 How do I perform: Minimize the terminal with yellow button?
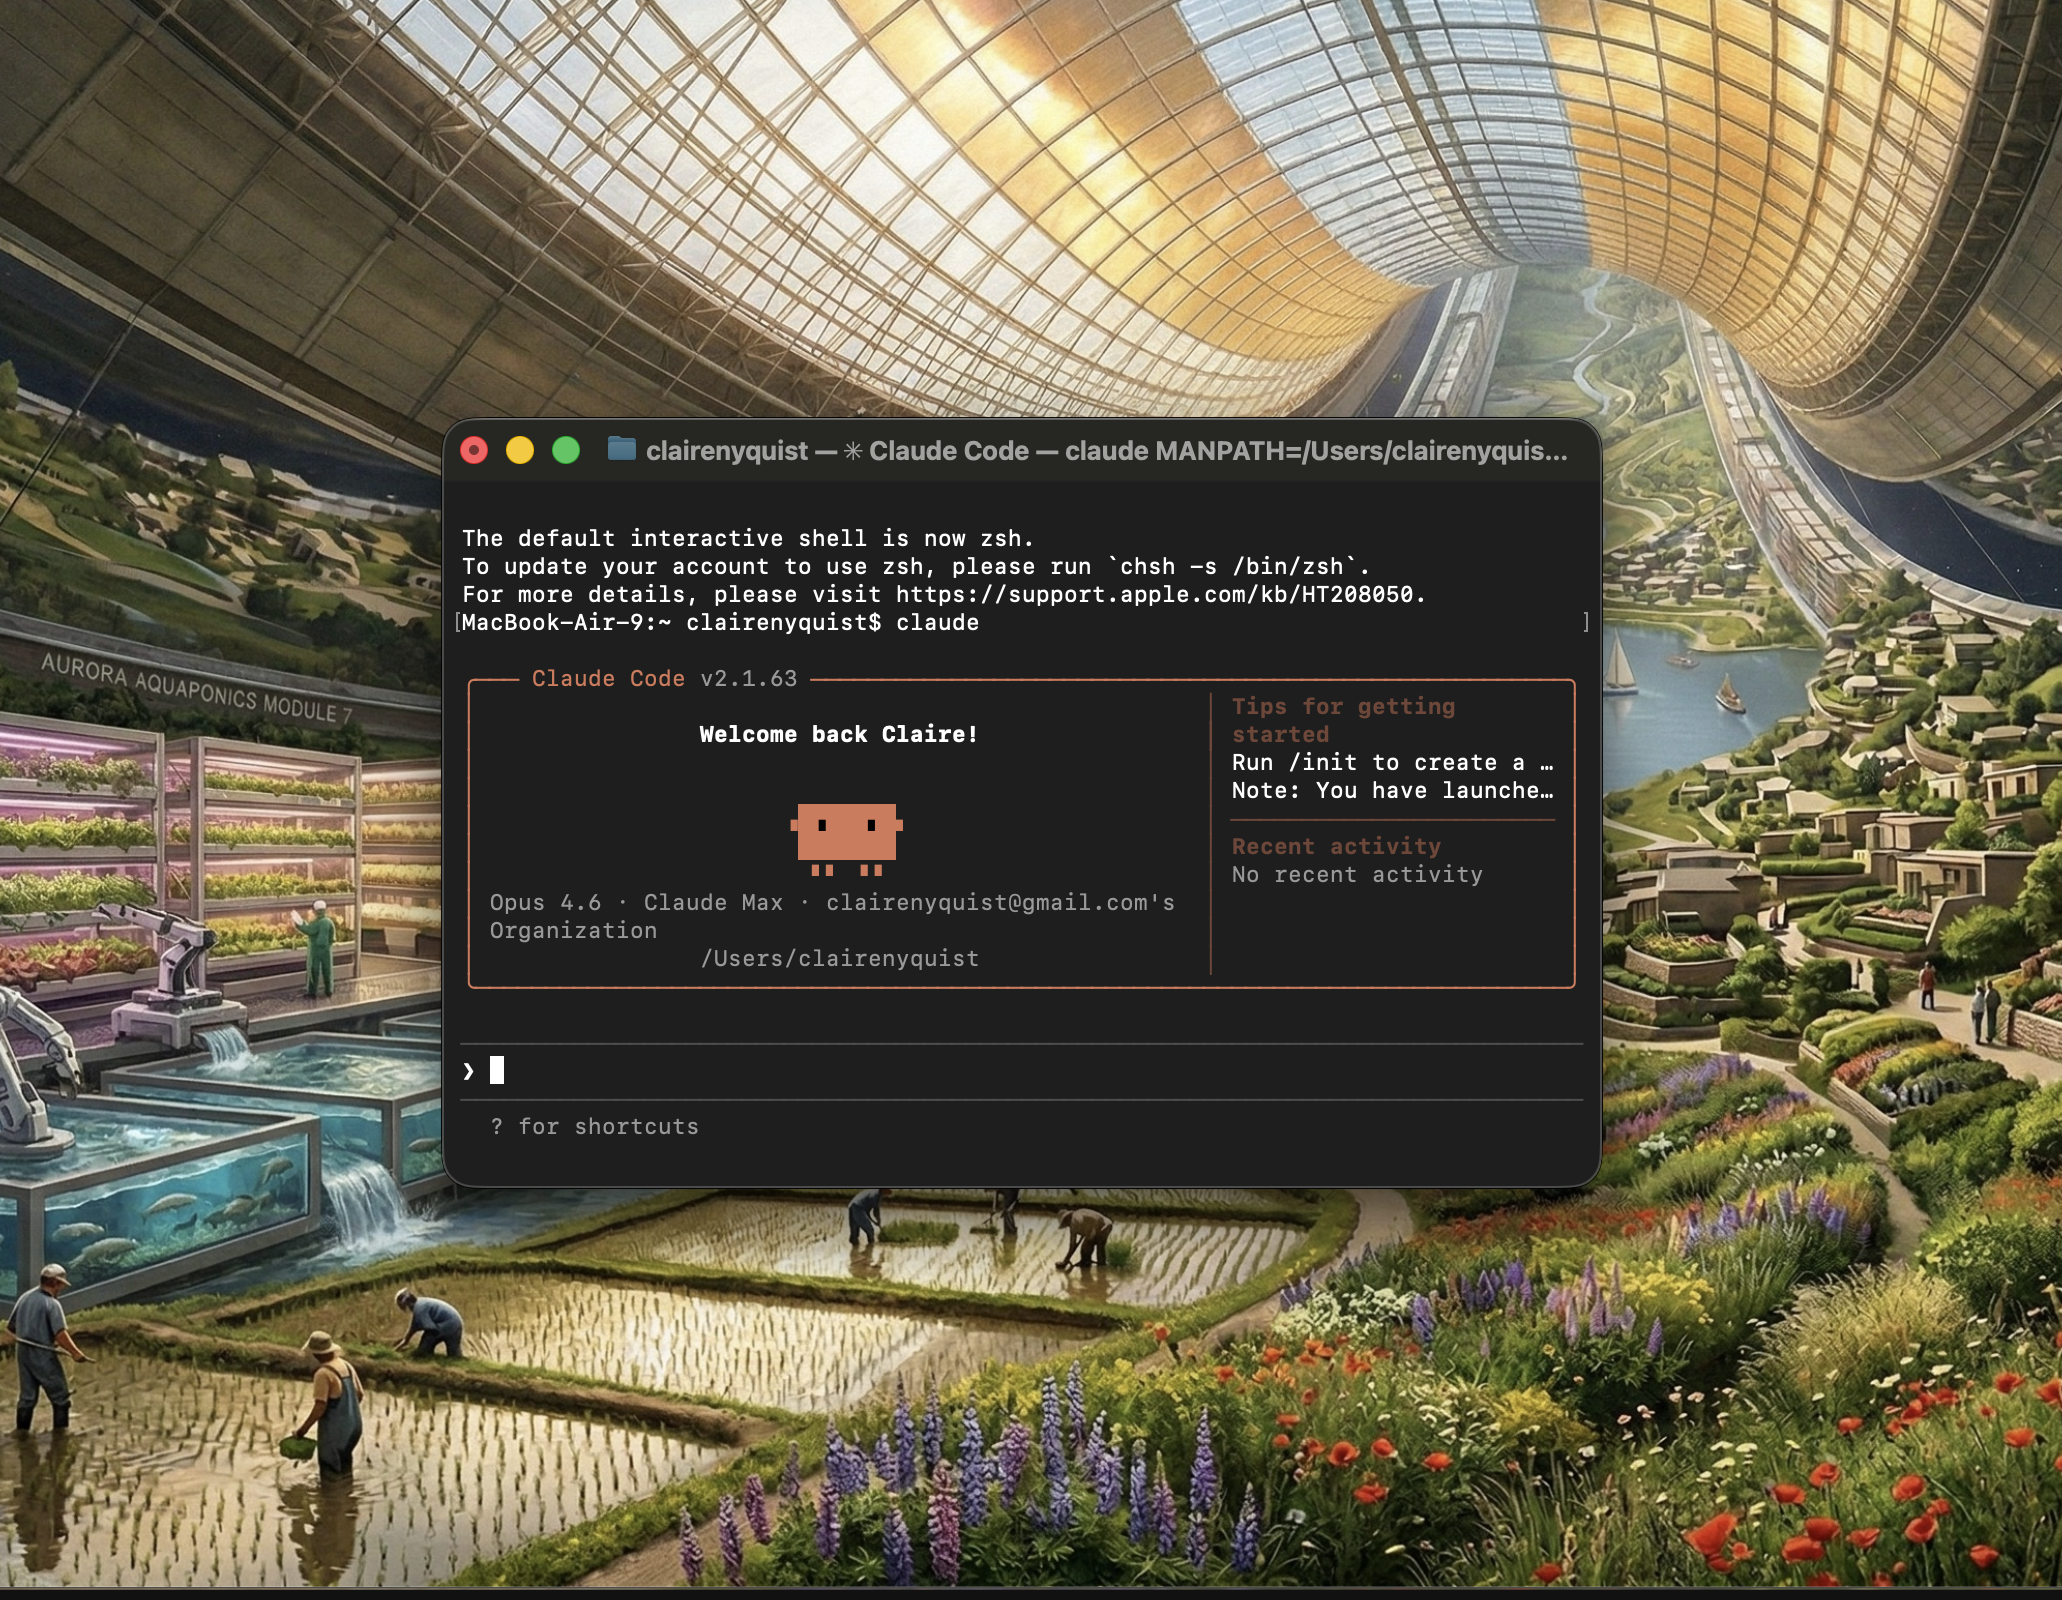pyautogui.click(x=520, y=451)
